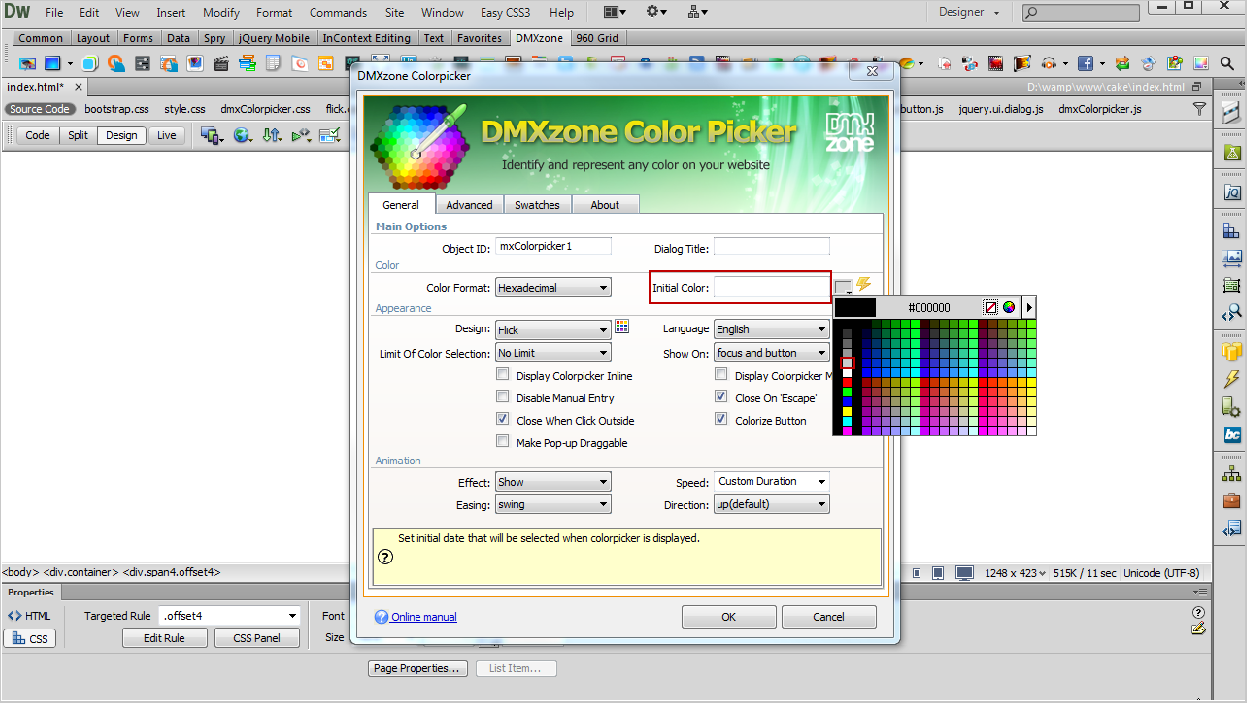Toggle the Colorize Button checkbox

pyautogui.click(x=721, y=420)
